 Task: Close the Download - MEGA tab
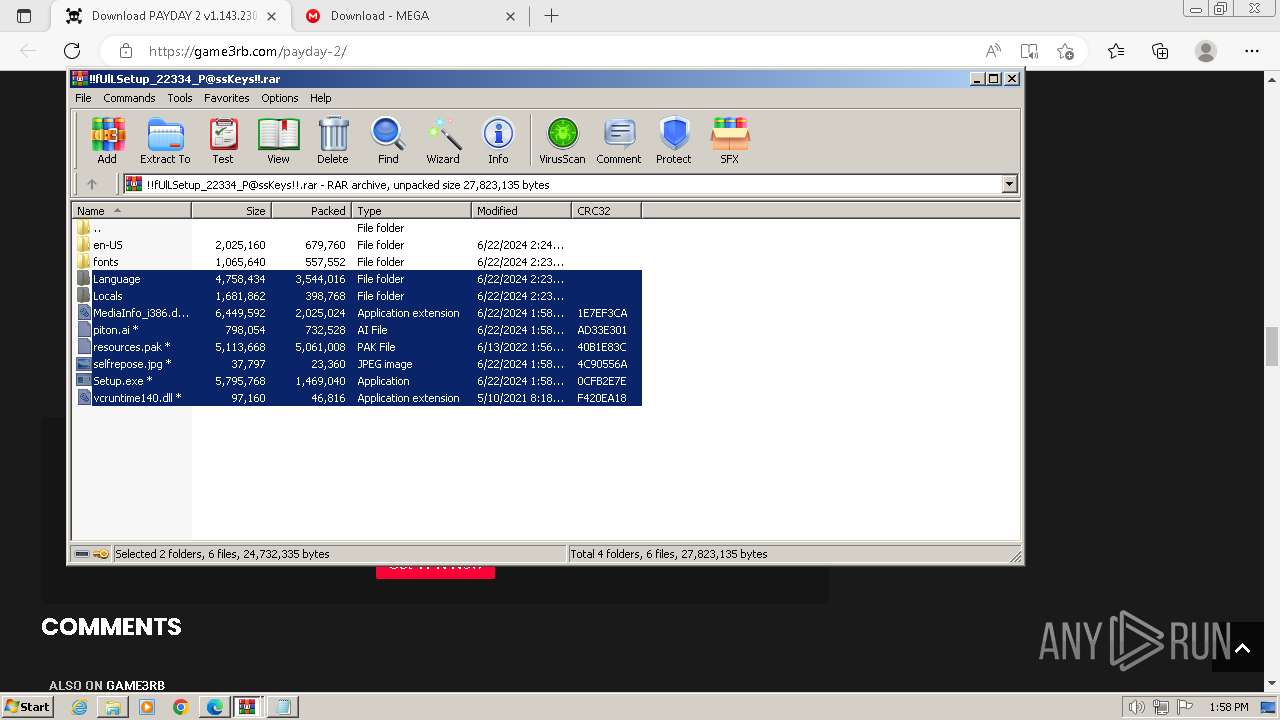pyautogui.click(x=511, y=16)
